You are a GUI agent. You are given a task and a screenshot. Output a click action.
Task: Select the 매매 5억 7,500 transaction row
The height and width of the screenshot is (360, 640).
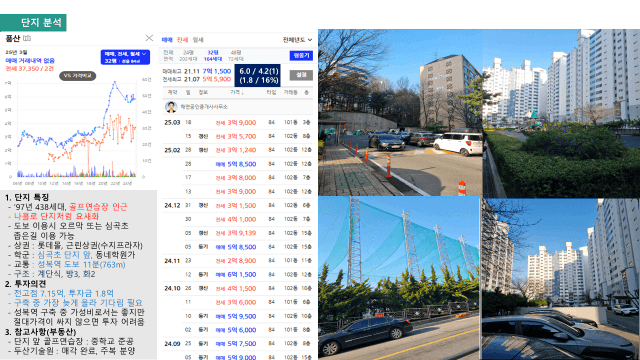click(238, 344)
